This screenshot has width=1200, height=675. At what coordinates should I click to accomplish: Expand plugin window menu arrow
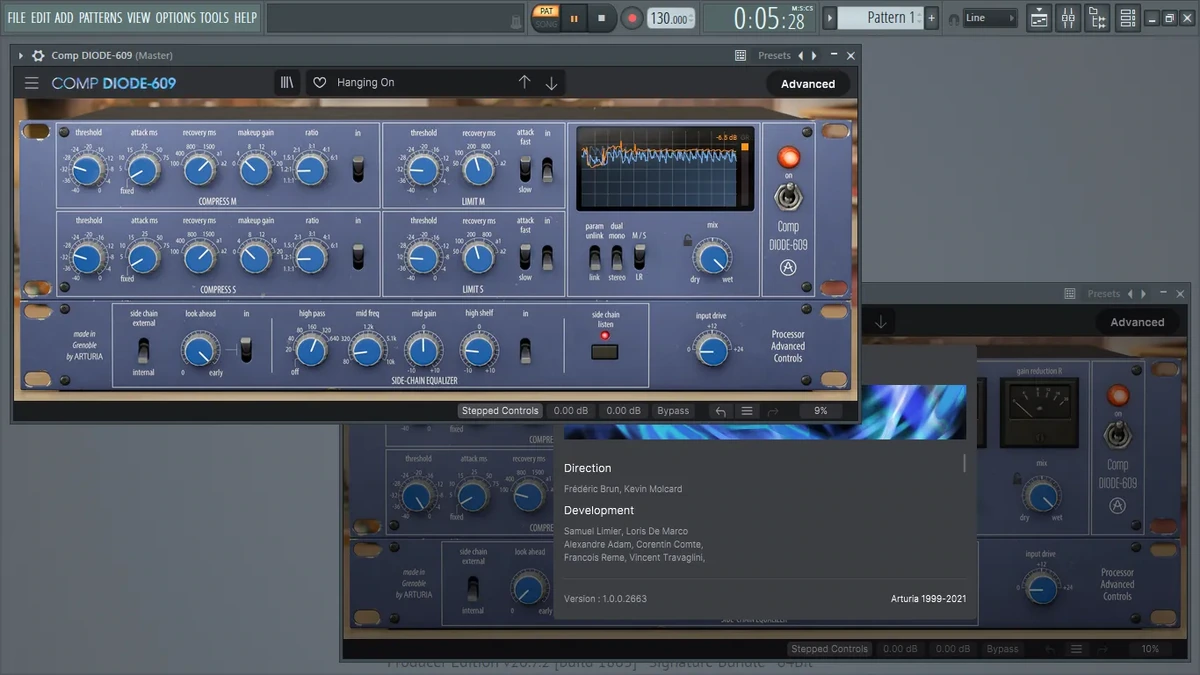(20, 56)
